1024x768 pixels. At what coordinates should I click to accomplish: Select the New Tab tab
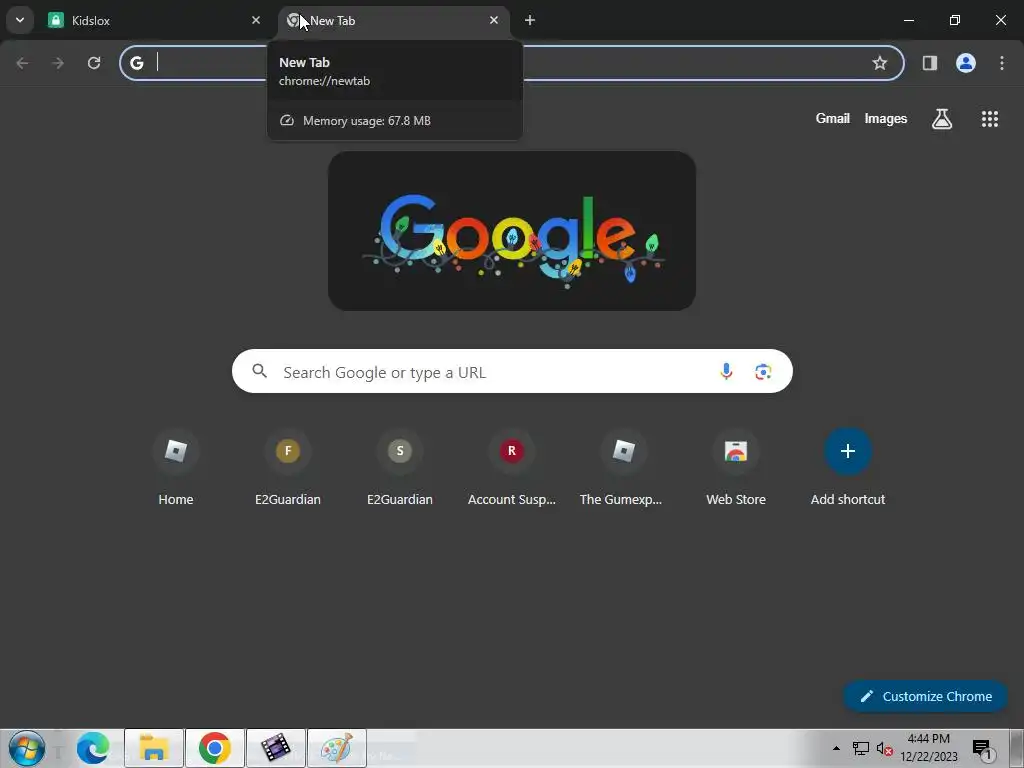click(394, 20)
